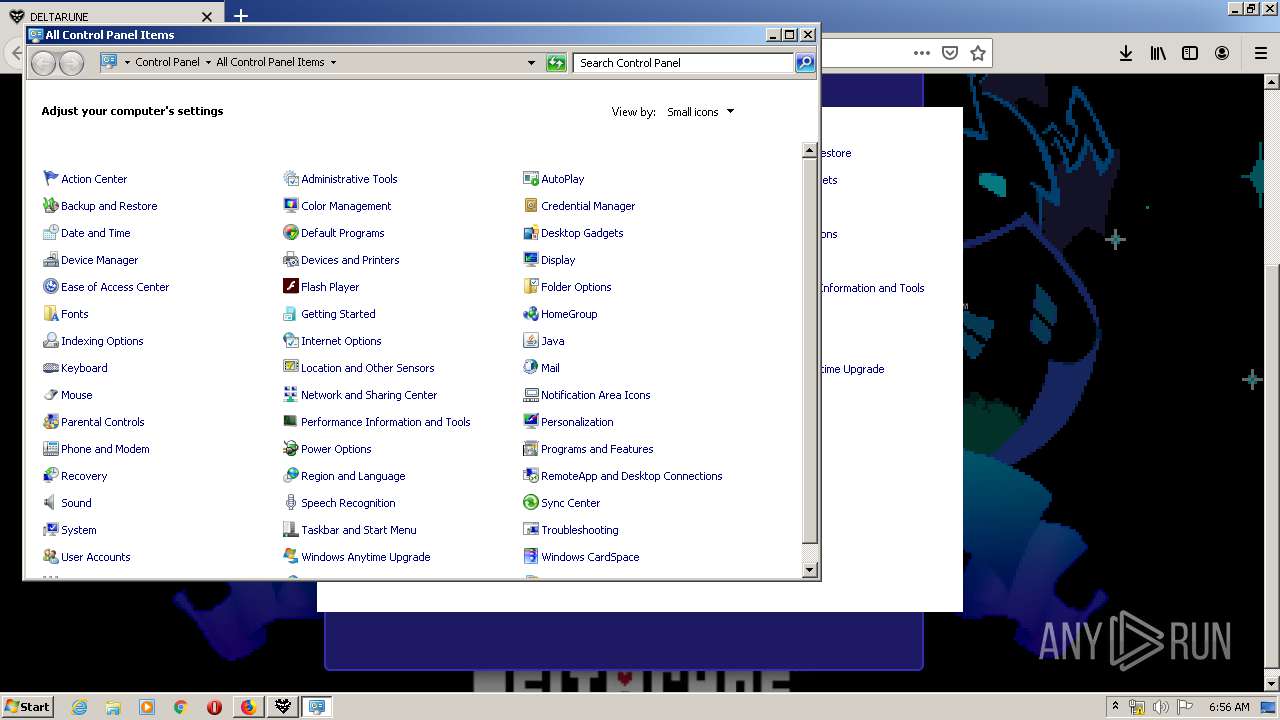This screenshot has height=720, width=1280.
Task: Open Taskbar and Start Menu link
Action: click(x=359, y=530)
